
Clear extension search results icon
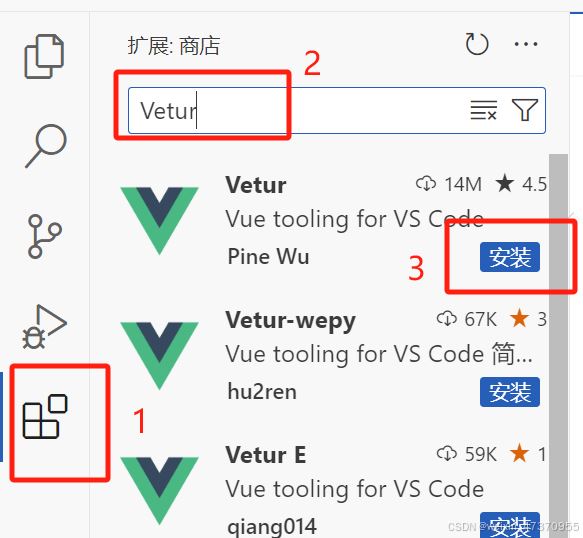click(484, 110)
